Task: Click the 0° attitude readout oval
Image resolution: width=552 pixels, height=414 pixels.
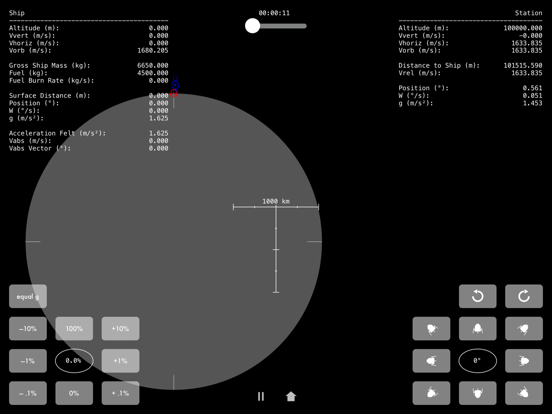Action: 477,361
